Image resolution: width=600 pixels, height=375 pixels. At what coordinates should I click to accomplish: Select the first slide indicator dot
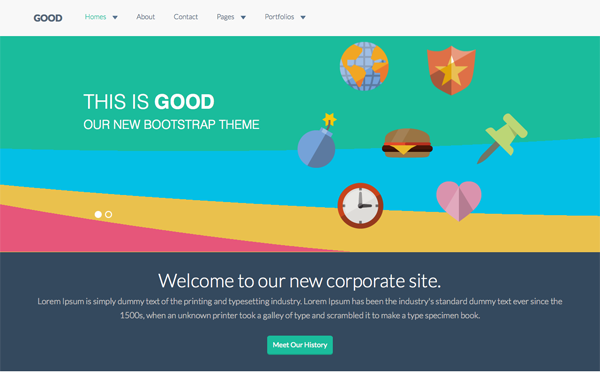[x=98, y=214]
